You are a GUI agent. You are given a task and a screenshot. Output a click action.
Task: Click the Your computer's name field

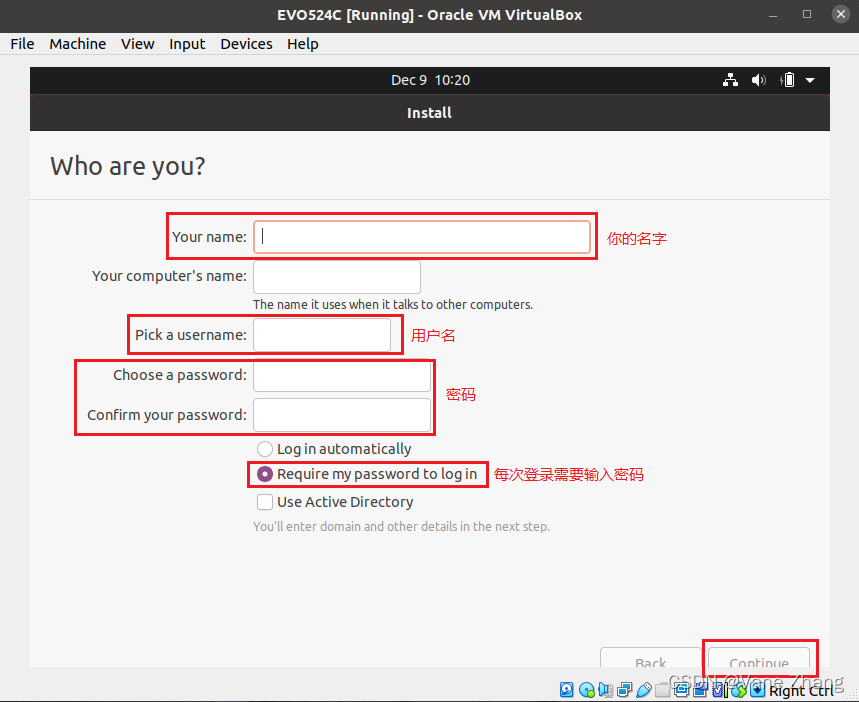[337, 277]
